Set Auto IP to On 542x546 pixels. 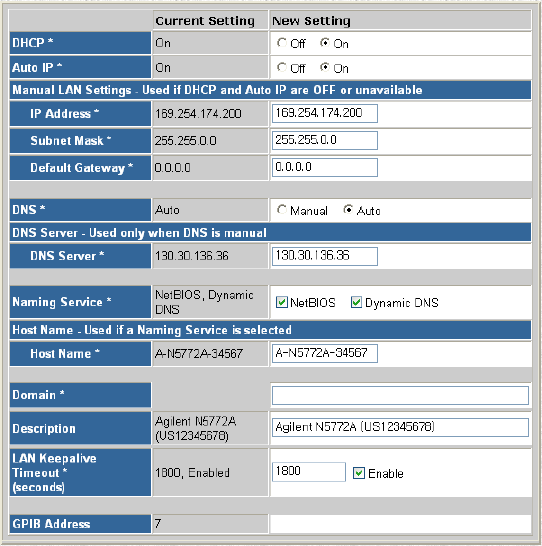(325, 67)
